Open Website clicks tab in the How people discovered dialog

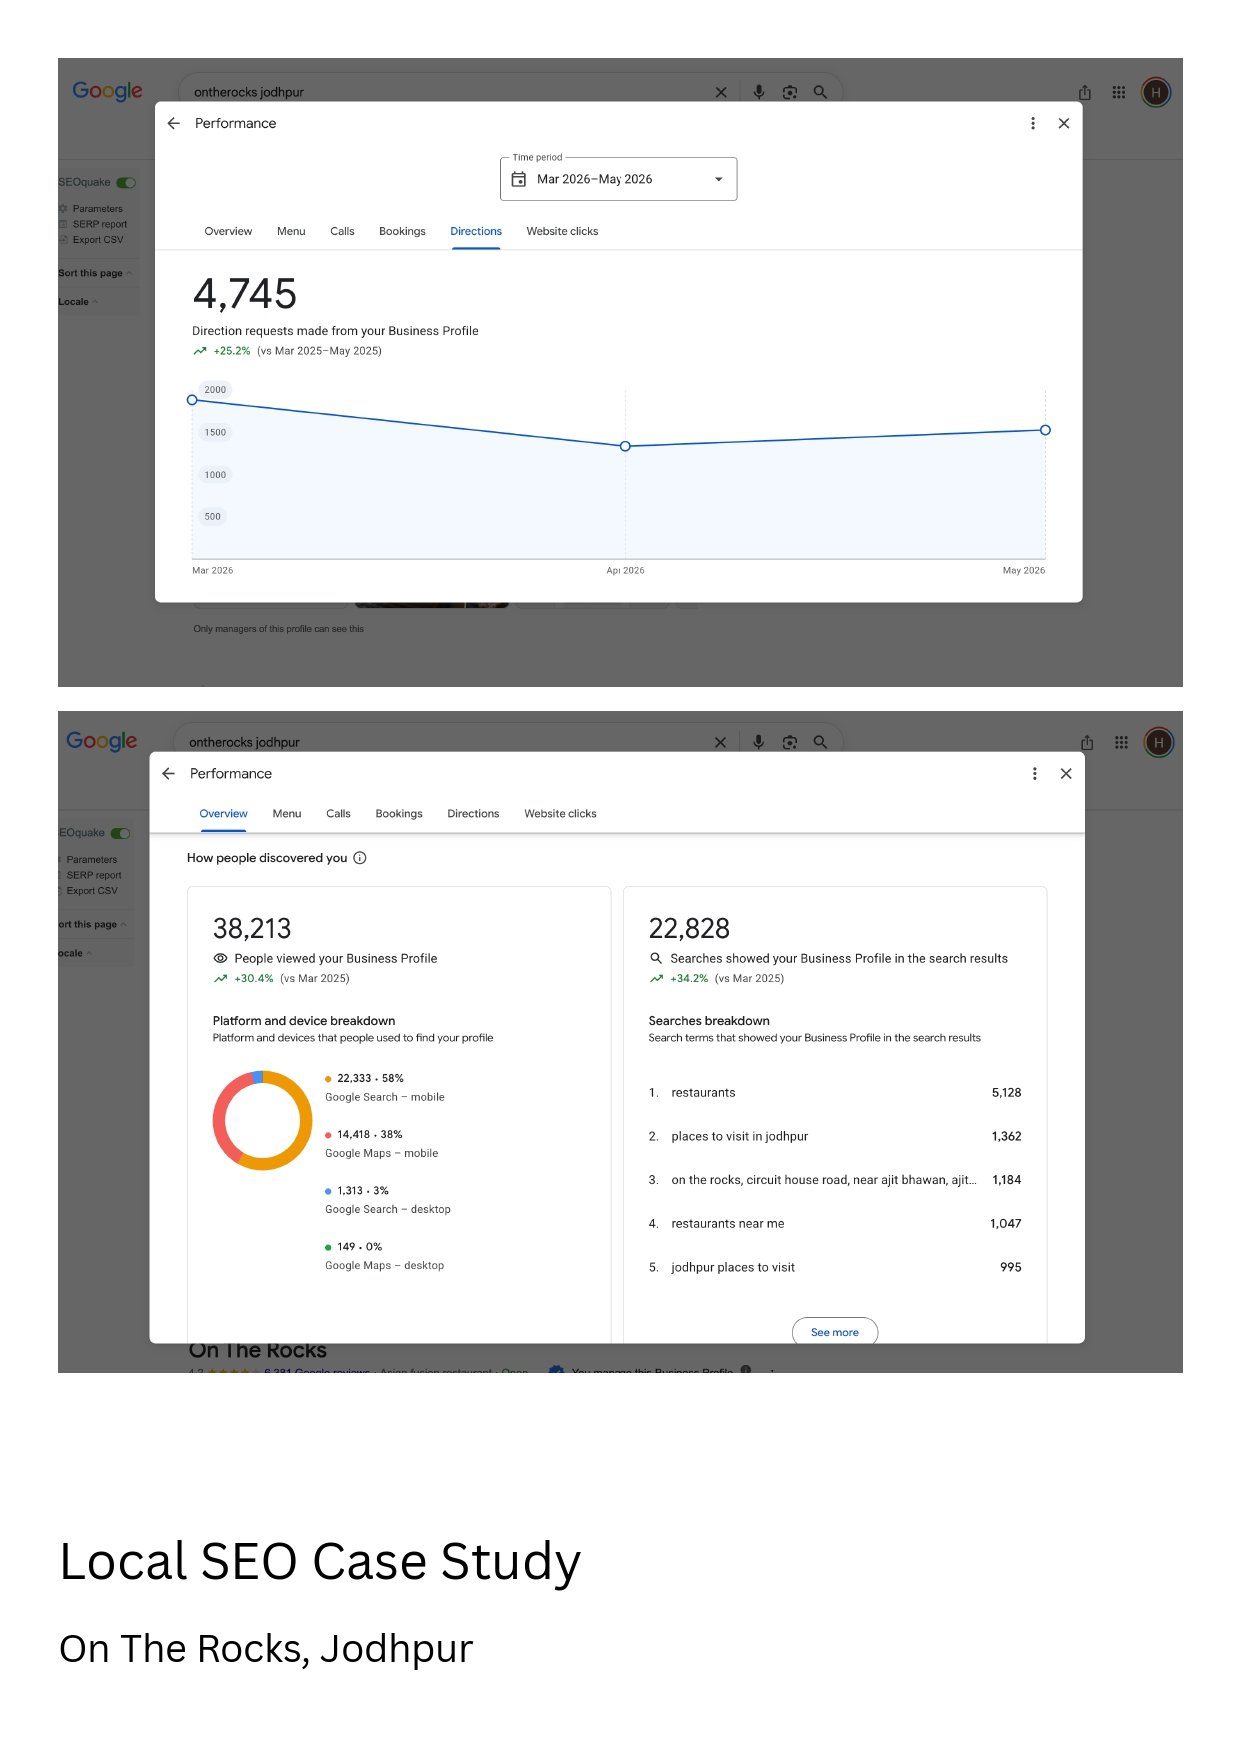[x=560, y=814]
